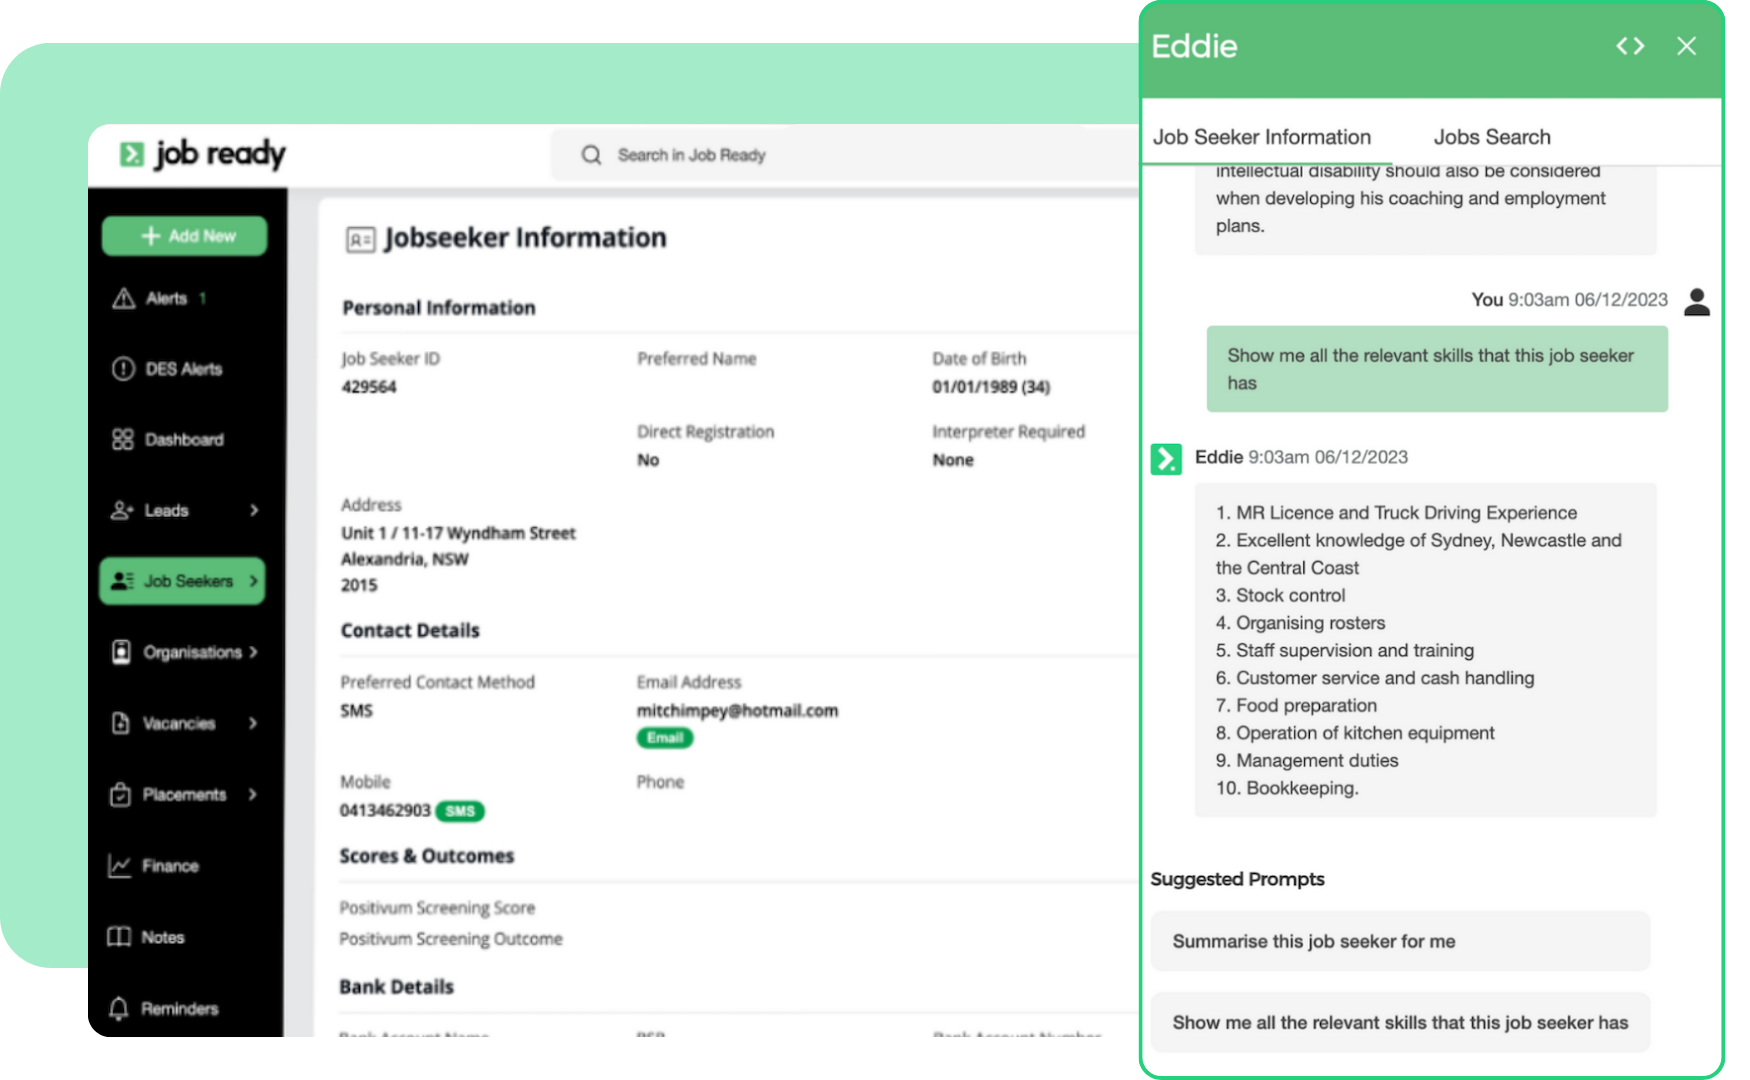Click the Add New button

pyautogui.click(x=184, y=236)
